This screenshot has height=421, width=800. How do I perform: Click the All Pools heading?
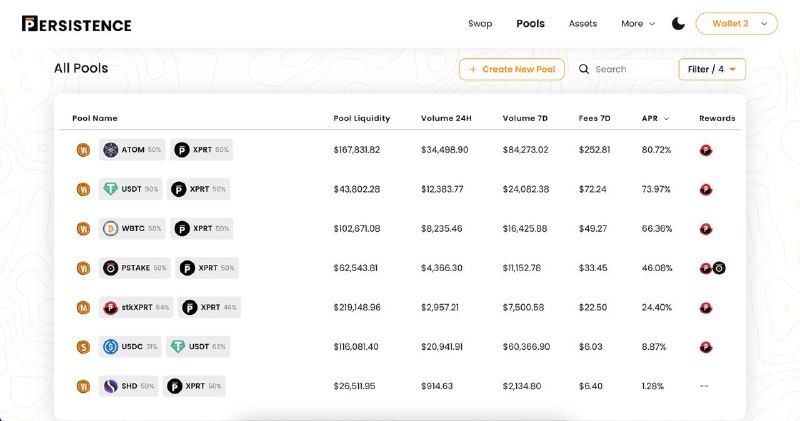point(81,68)
